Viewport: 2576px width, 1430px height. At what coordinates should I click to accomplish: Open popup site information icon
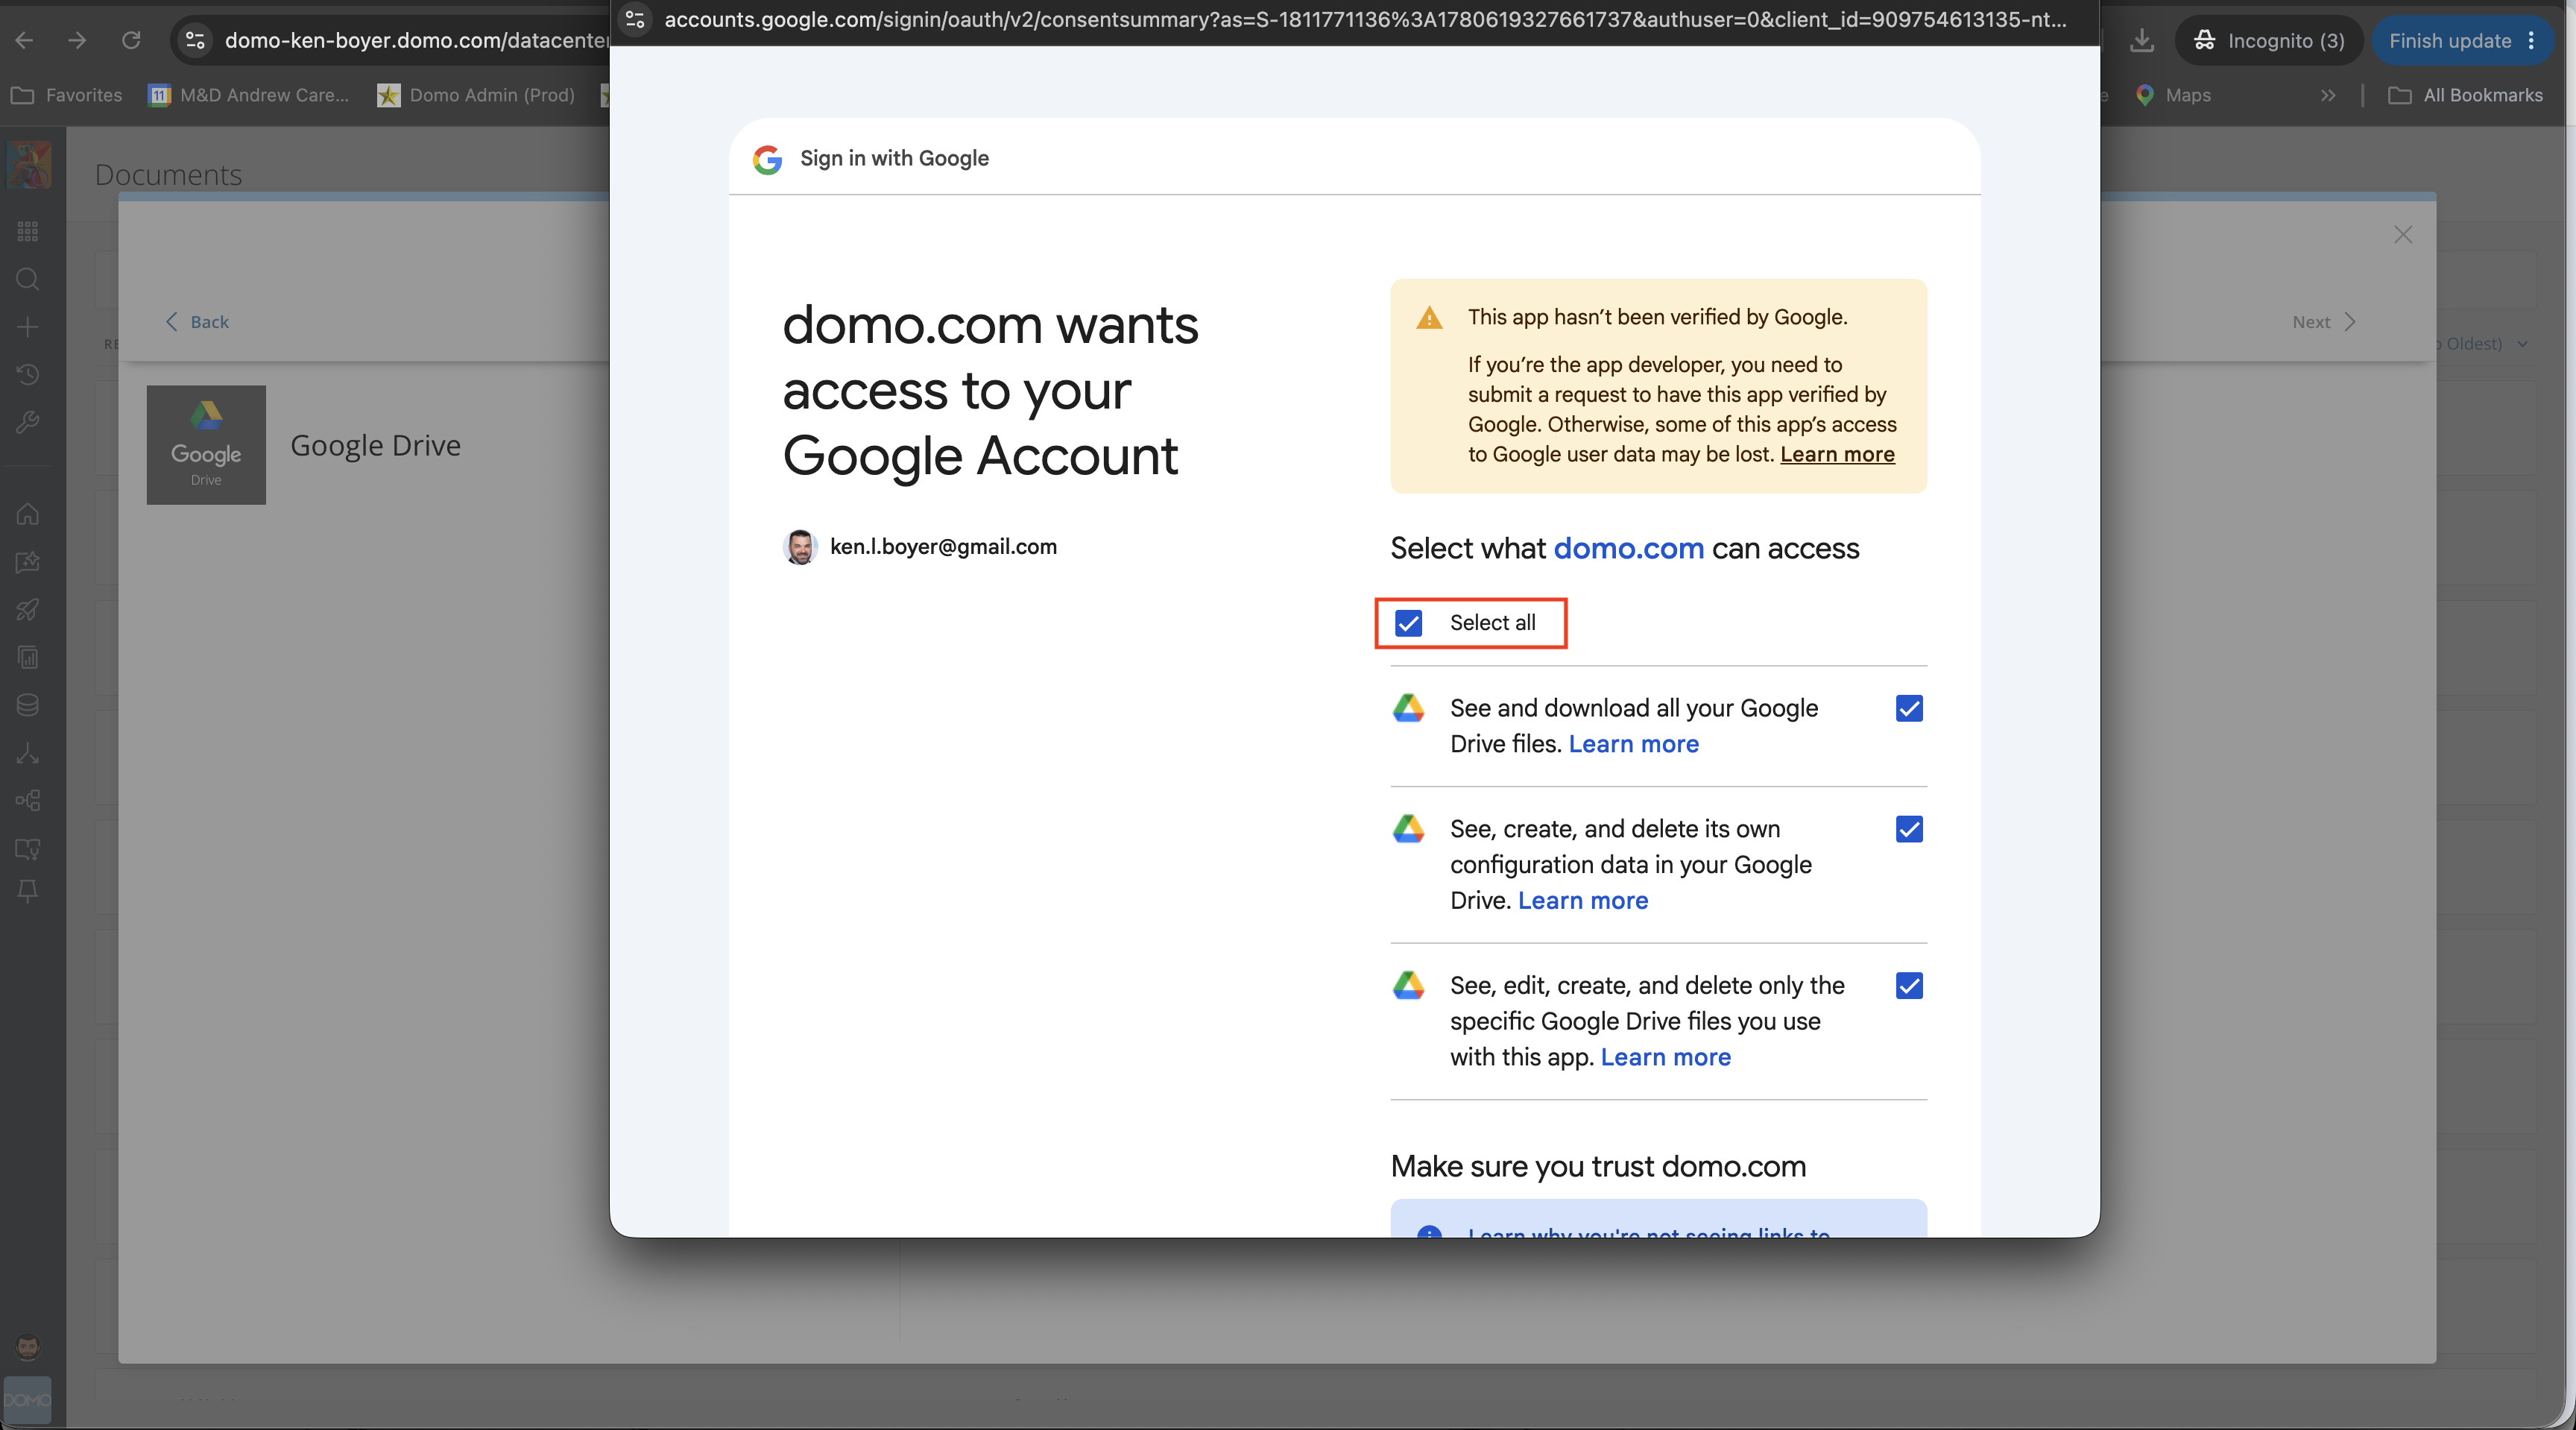[x=635, y=19]
